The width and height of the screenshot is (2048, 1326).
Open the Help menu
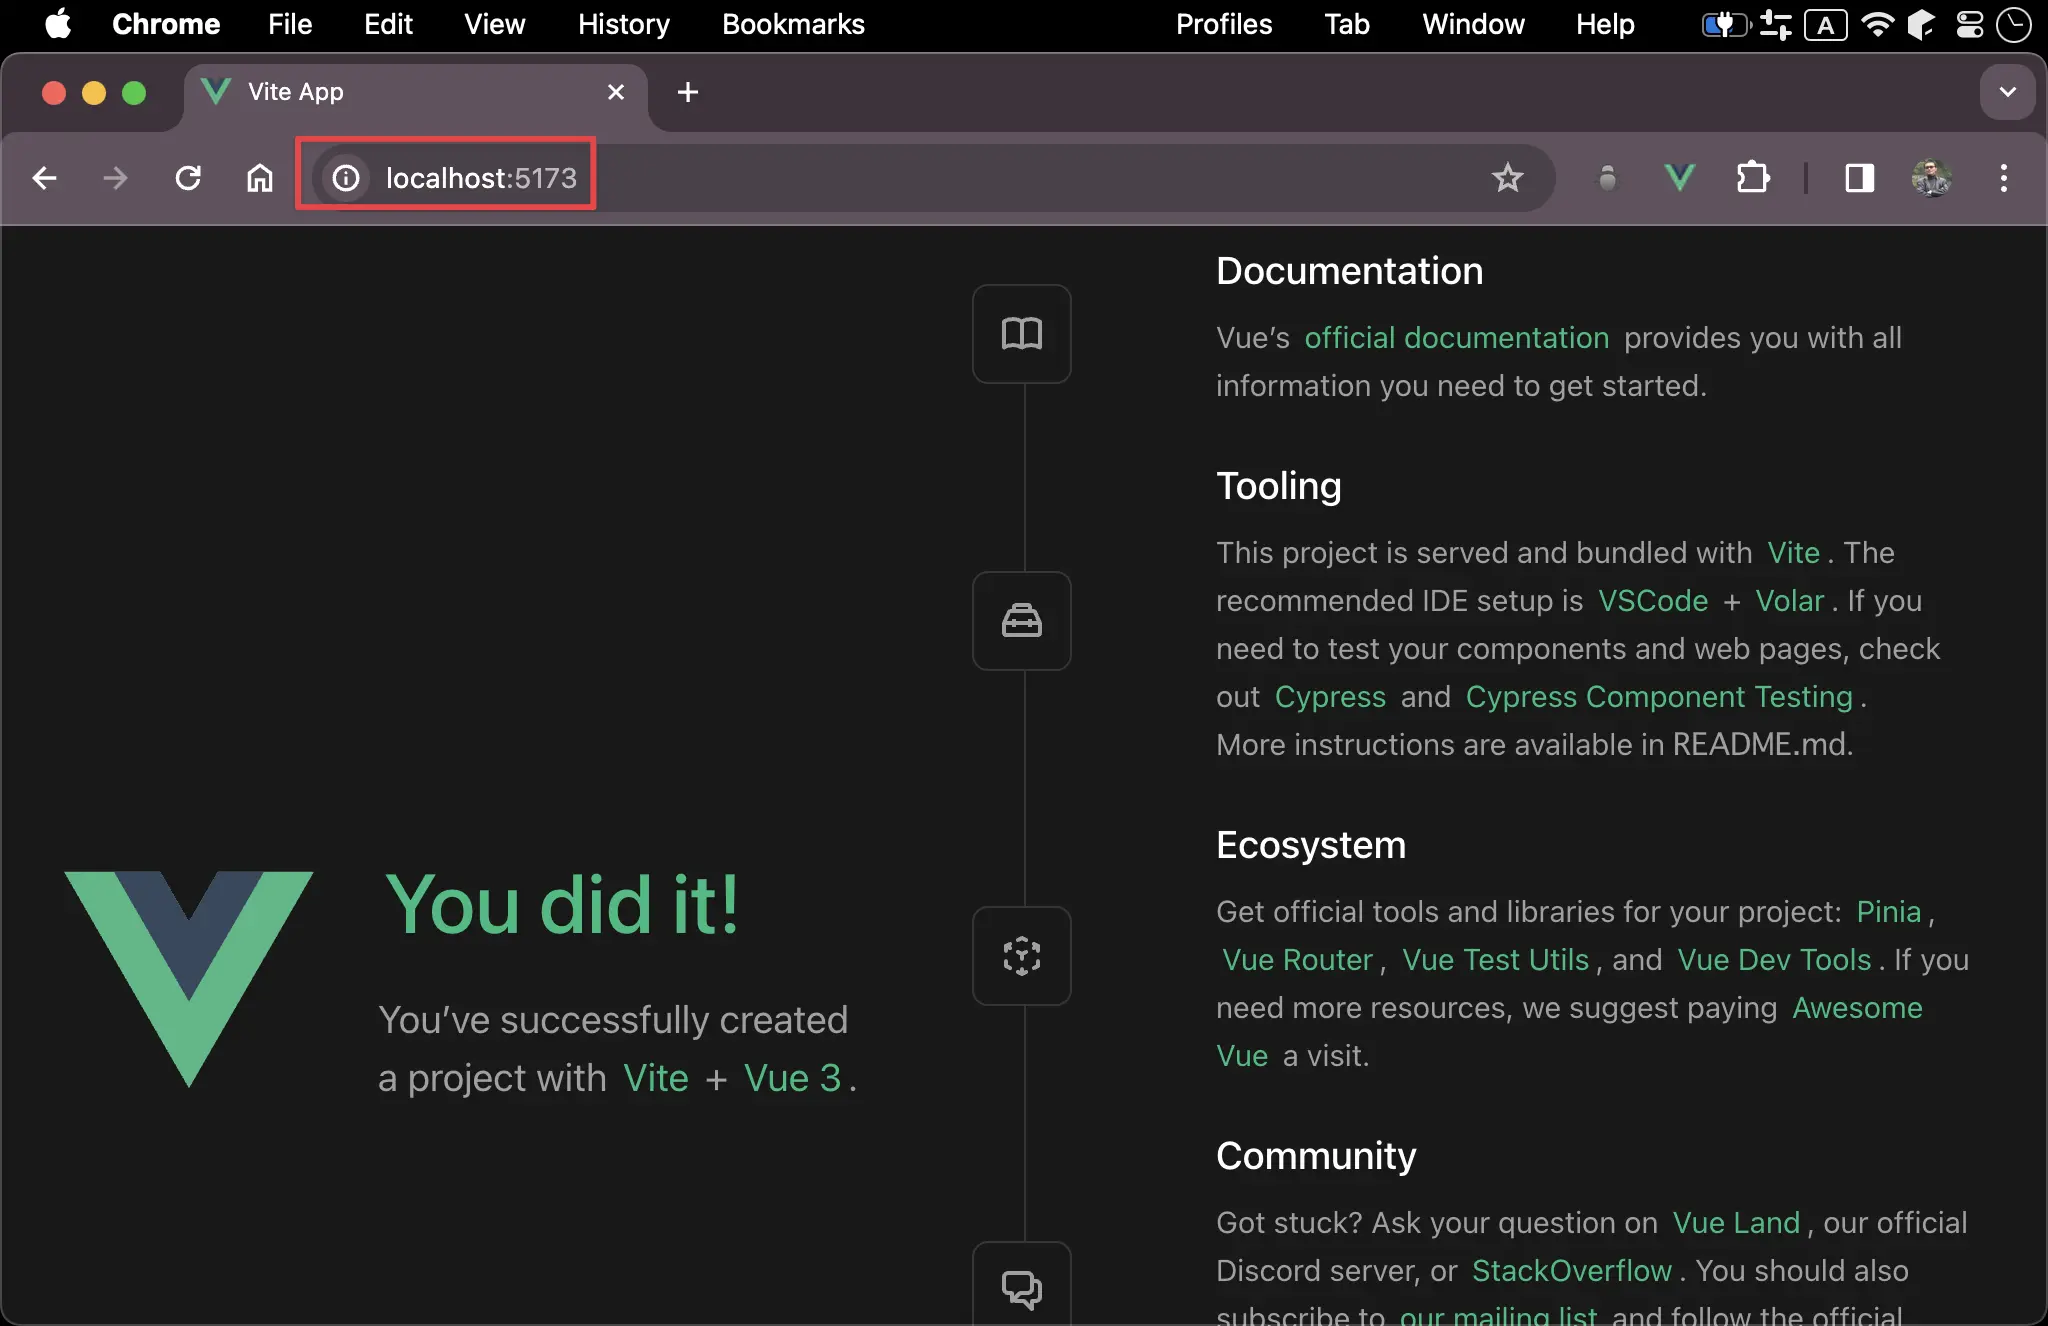pos(1605,24)
